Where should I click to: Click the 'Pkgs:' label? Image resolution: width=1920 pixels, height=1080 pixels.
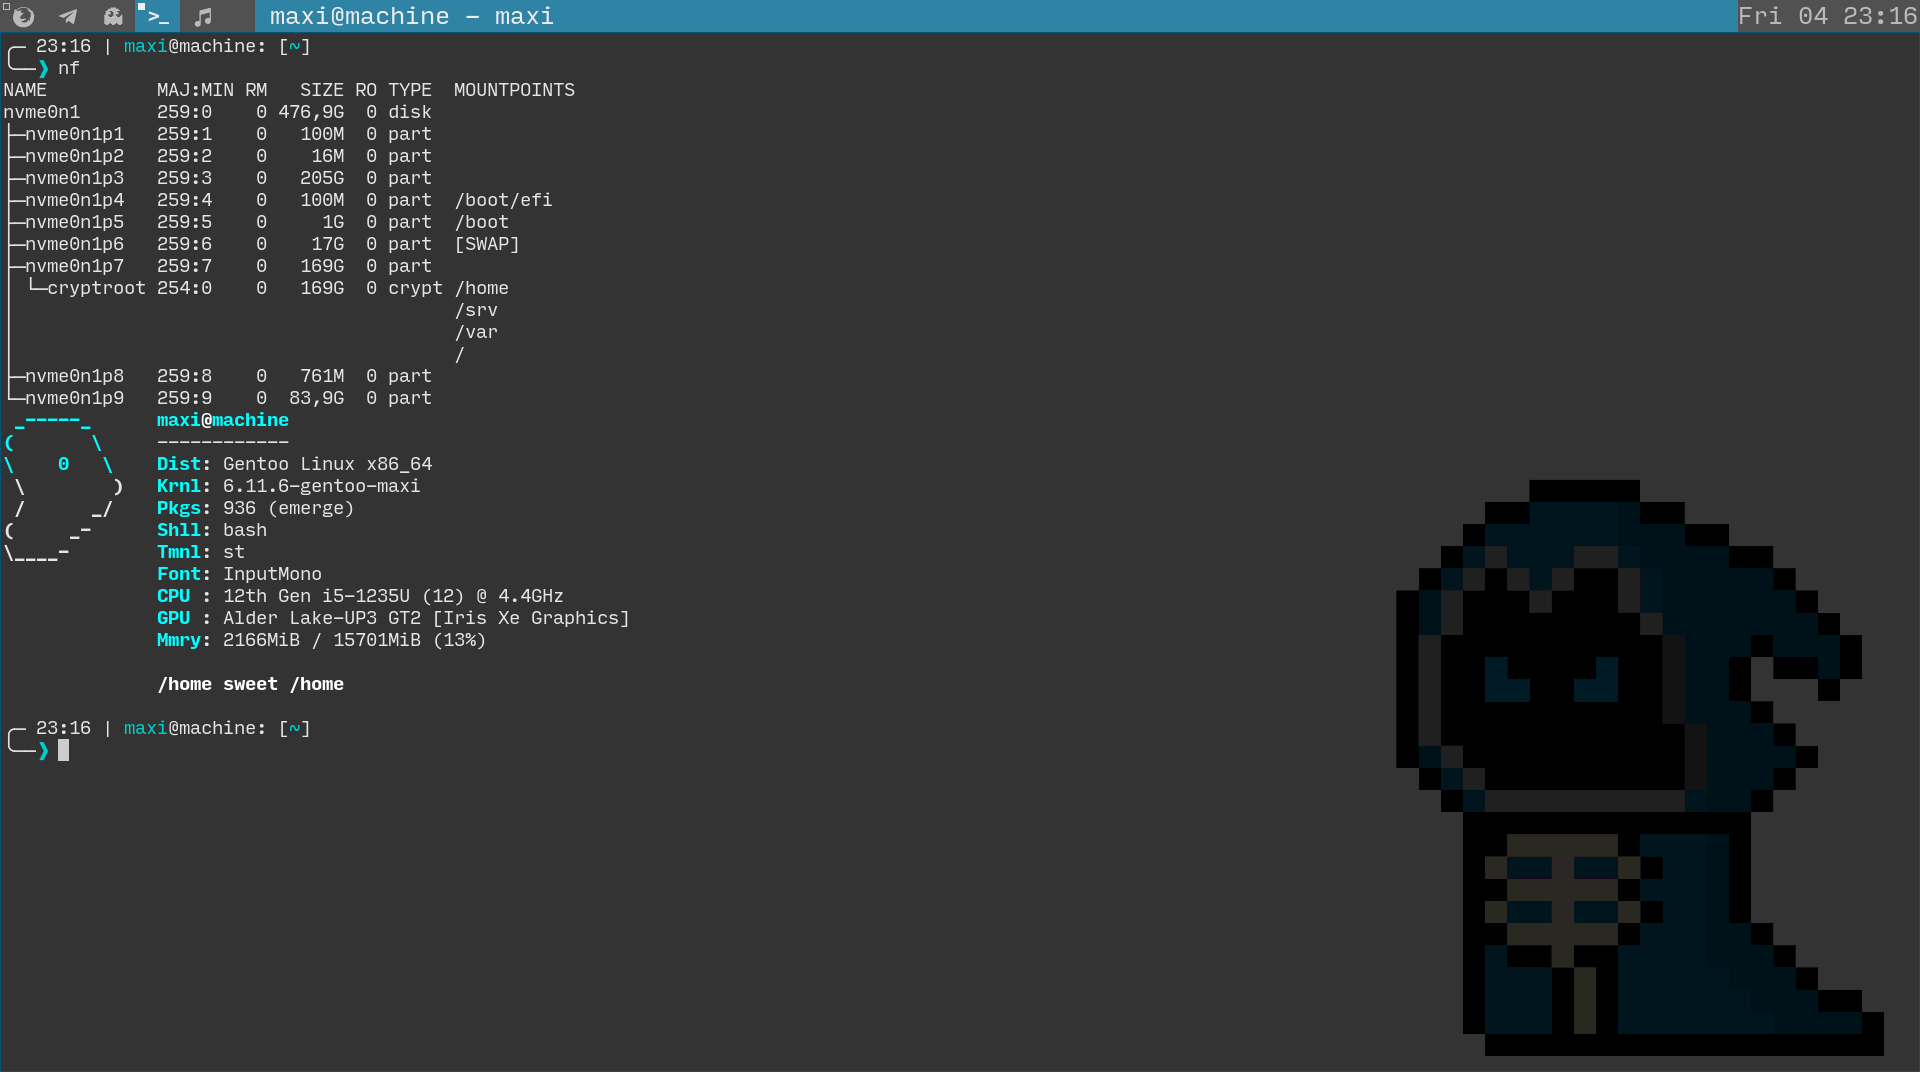pos(184,508)
